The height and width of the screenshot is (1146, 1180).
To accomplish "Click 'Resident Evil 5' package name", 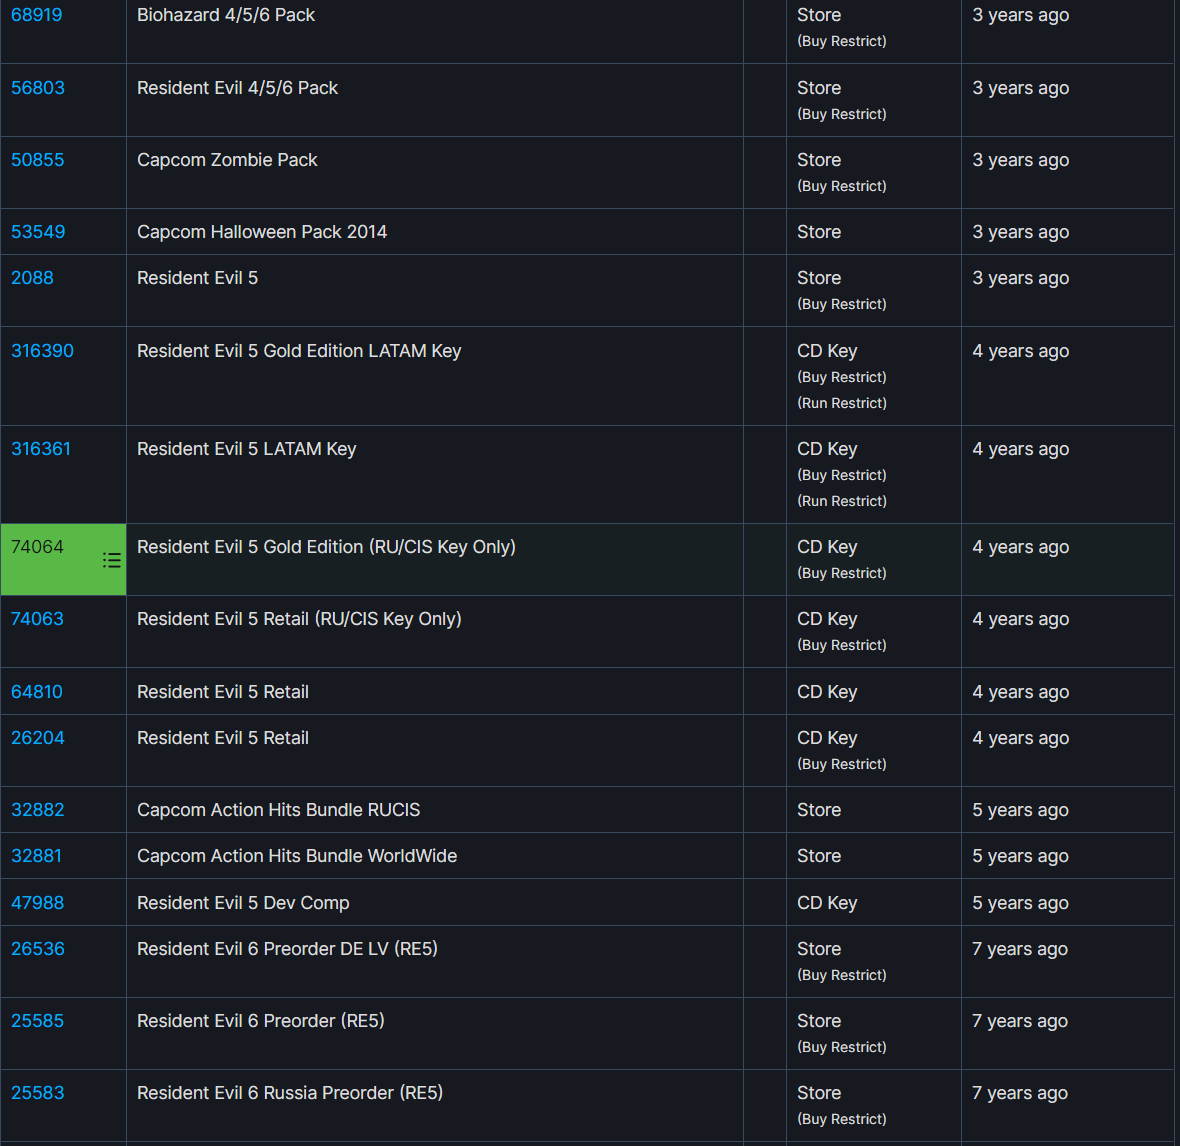I will pyautogui.click(x=197, y=278).
